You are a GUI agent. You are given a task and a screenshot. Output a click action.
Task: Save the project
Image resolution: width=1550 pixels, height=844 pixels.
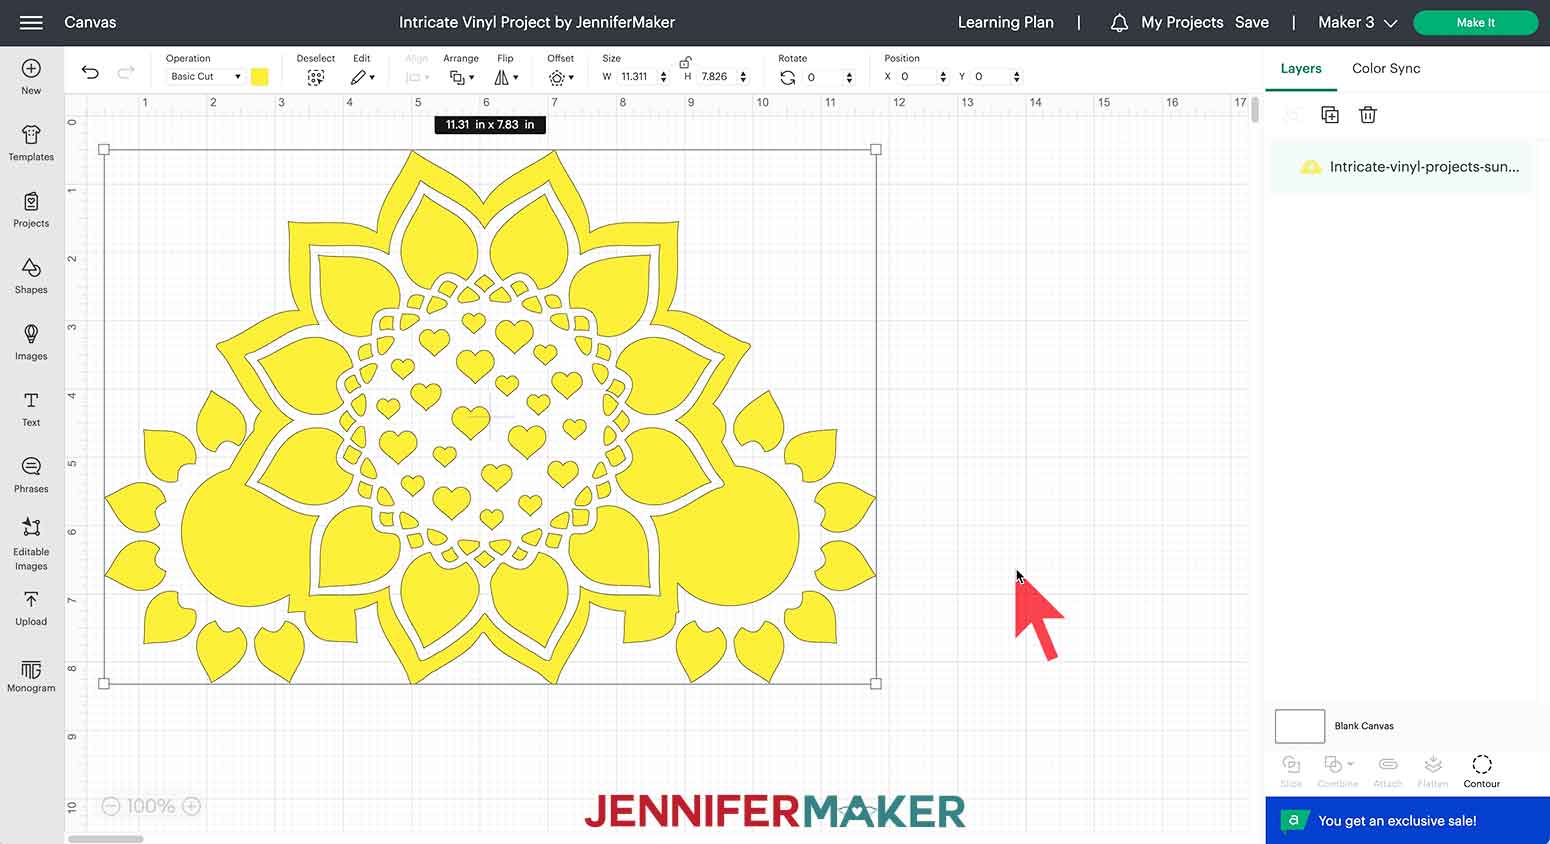1251,22
